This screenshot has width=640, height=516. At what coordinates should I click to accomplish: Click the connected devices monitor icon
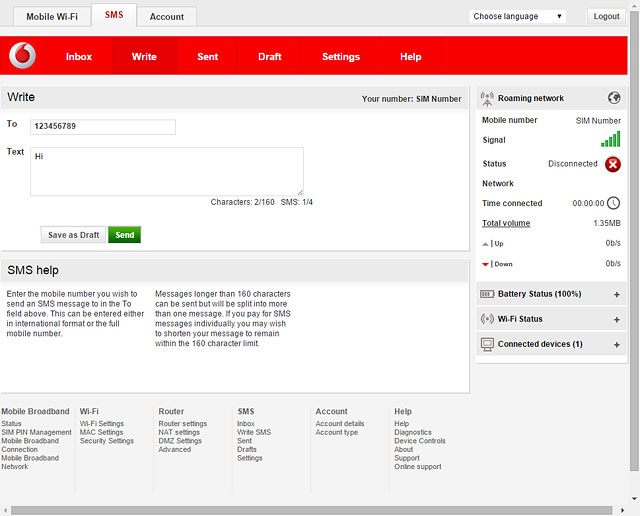point(488,344)
